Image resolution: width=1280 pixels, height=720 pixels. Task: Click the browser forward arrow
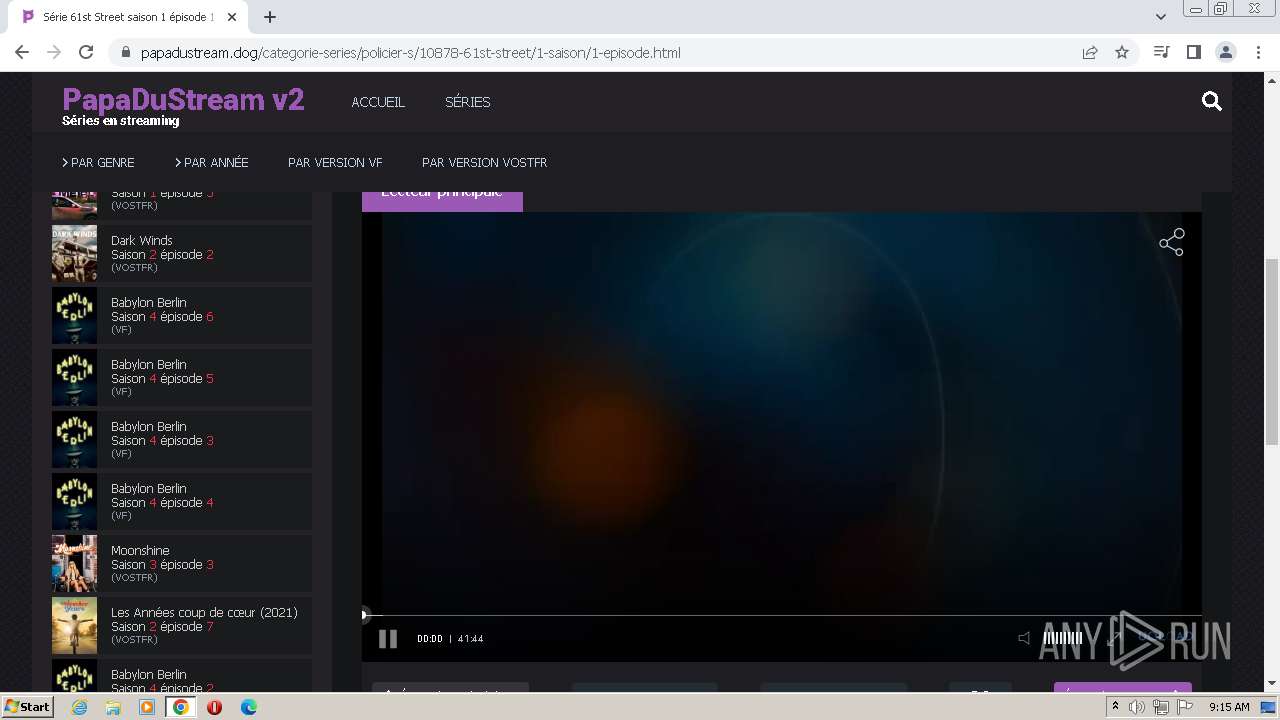(54, 52)
